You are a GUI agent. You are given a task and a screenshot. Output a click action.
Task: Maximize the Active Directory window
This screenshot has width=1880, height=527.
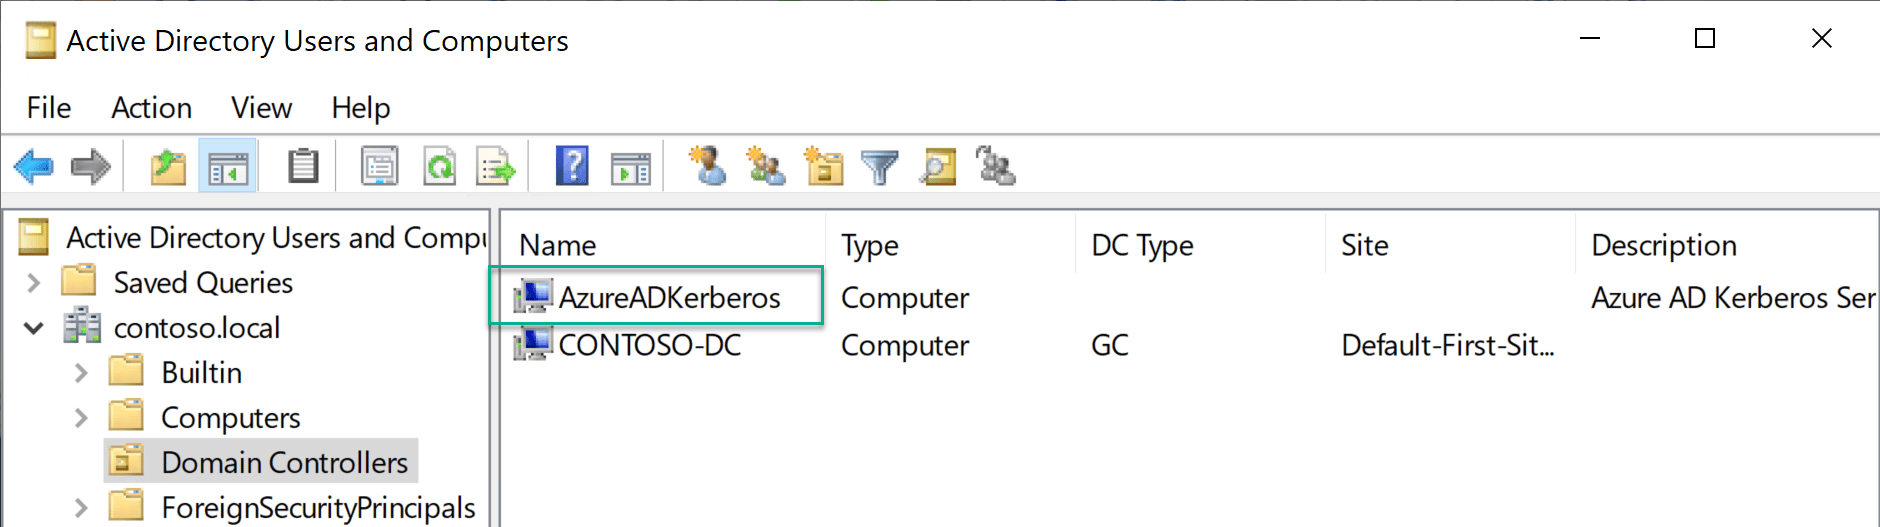[1705, 38]
